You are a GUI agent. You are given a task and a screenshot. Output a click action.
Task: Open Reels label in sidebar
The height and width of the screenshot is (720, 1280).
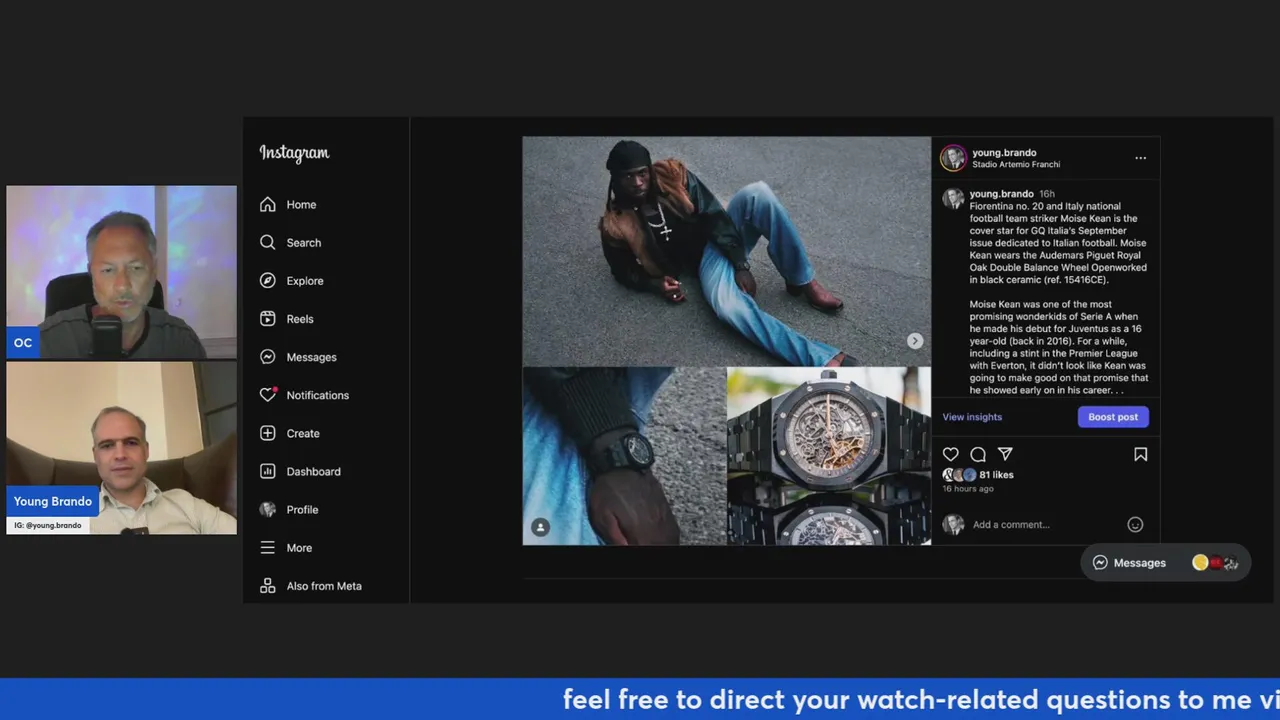(300, 318)
